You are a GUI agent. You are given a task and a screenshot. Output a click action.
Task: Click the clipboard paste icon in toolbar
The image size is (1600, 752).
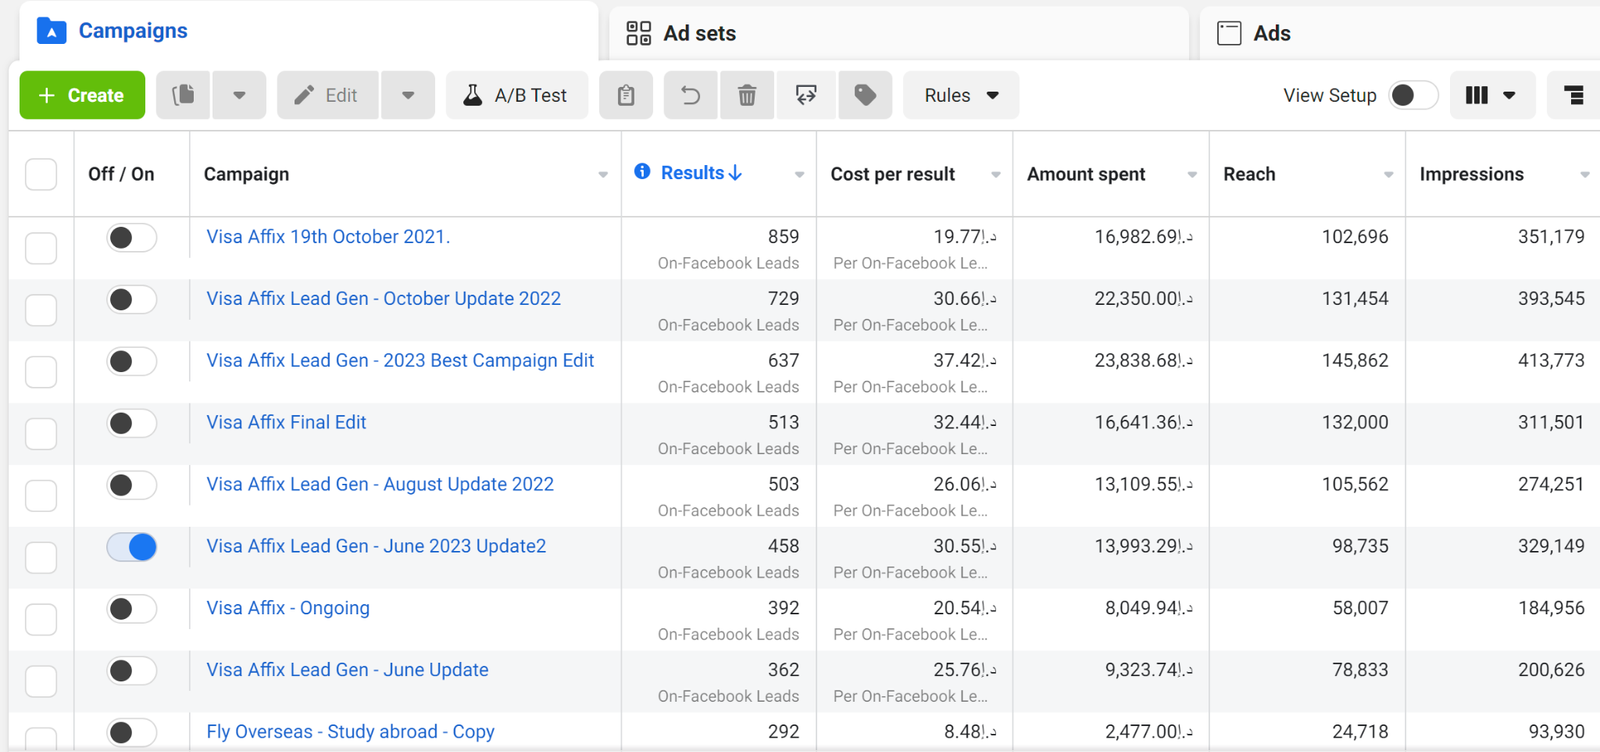[626, 95]
